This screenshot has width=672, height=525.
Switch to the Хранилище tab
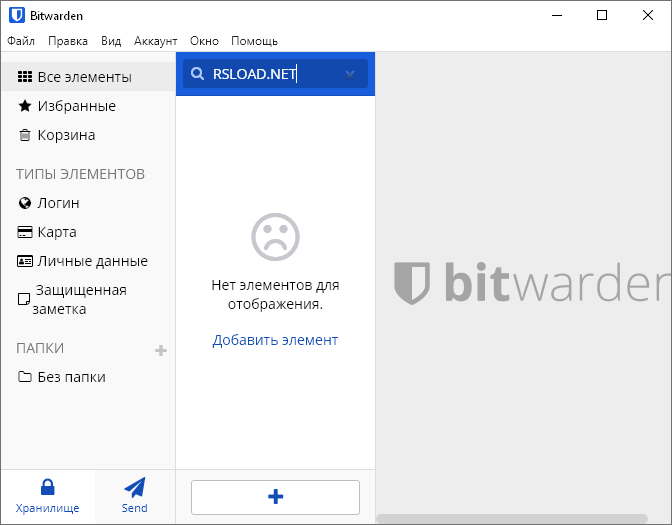click(x=48, y=496)
